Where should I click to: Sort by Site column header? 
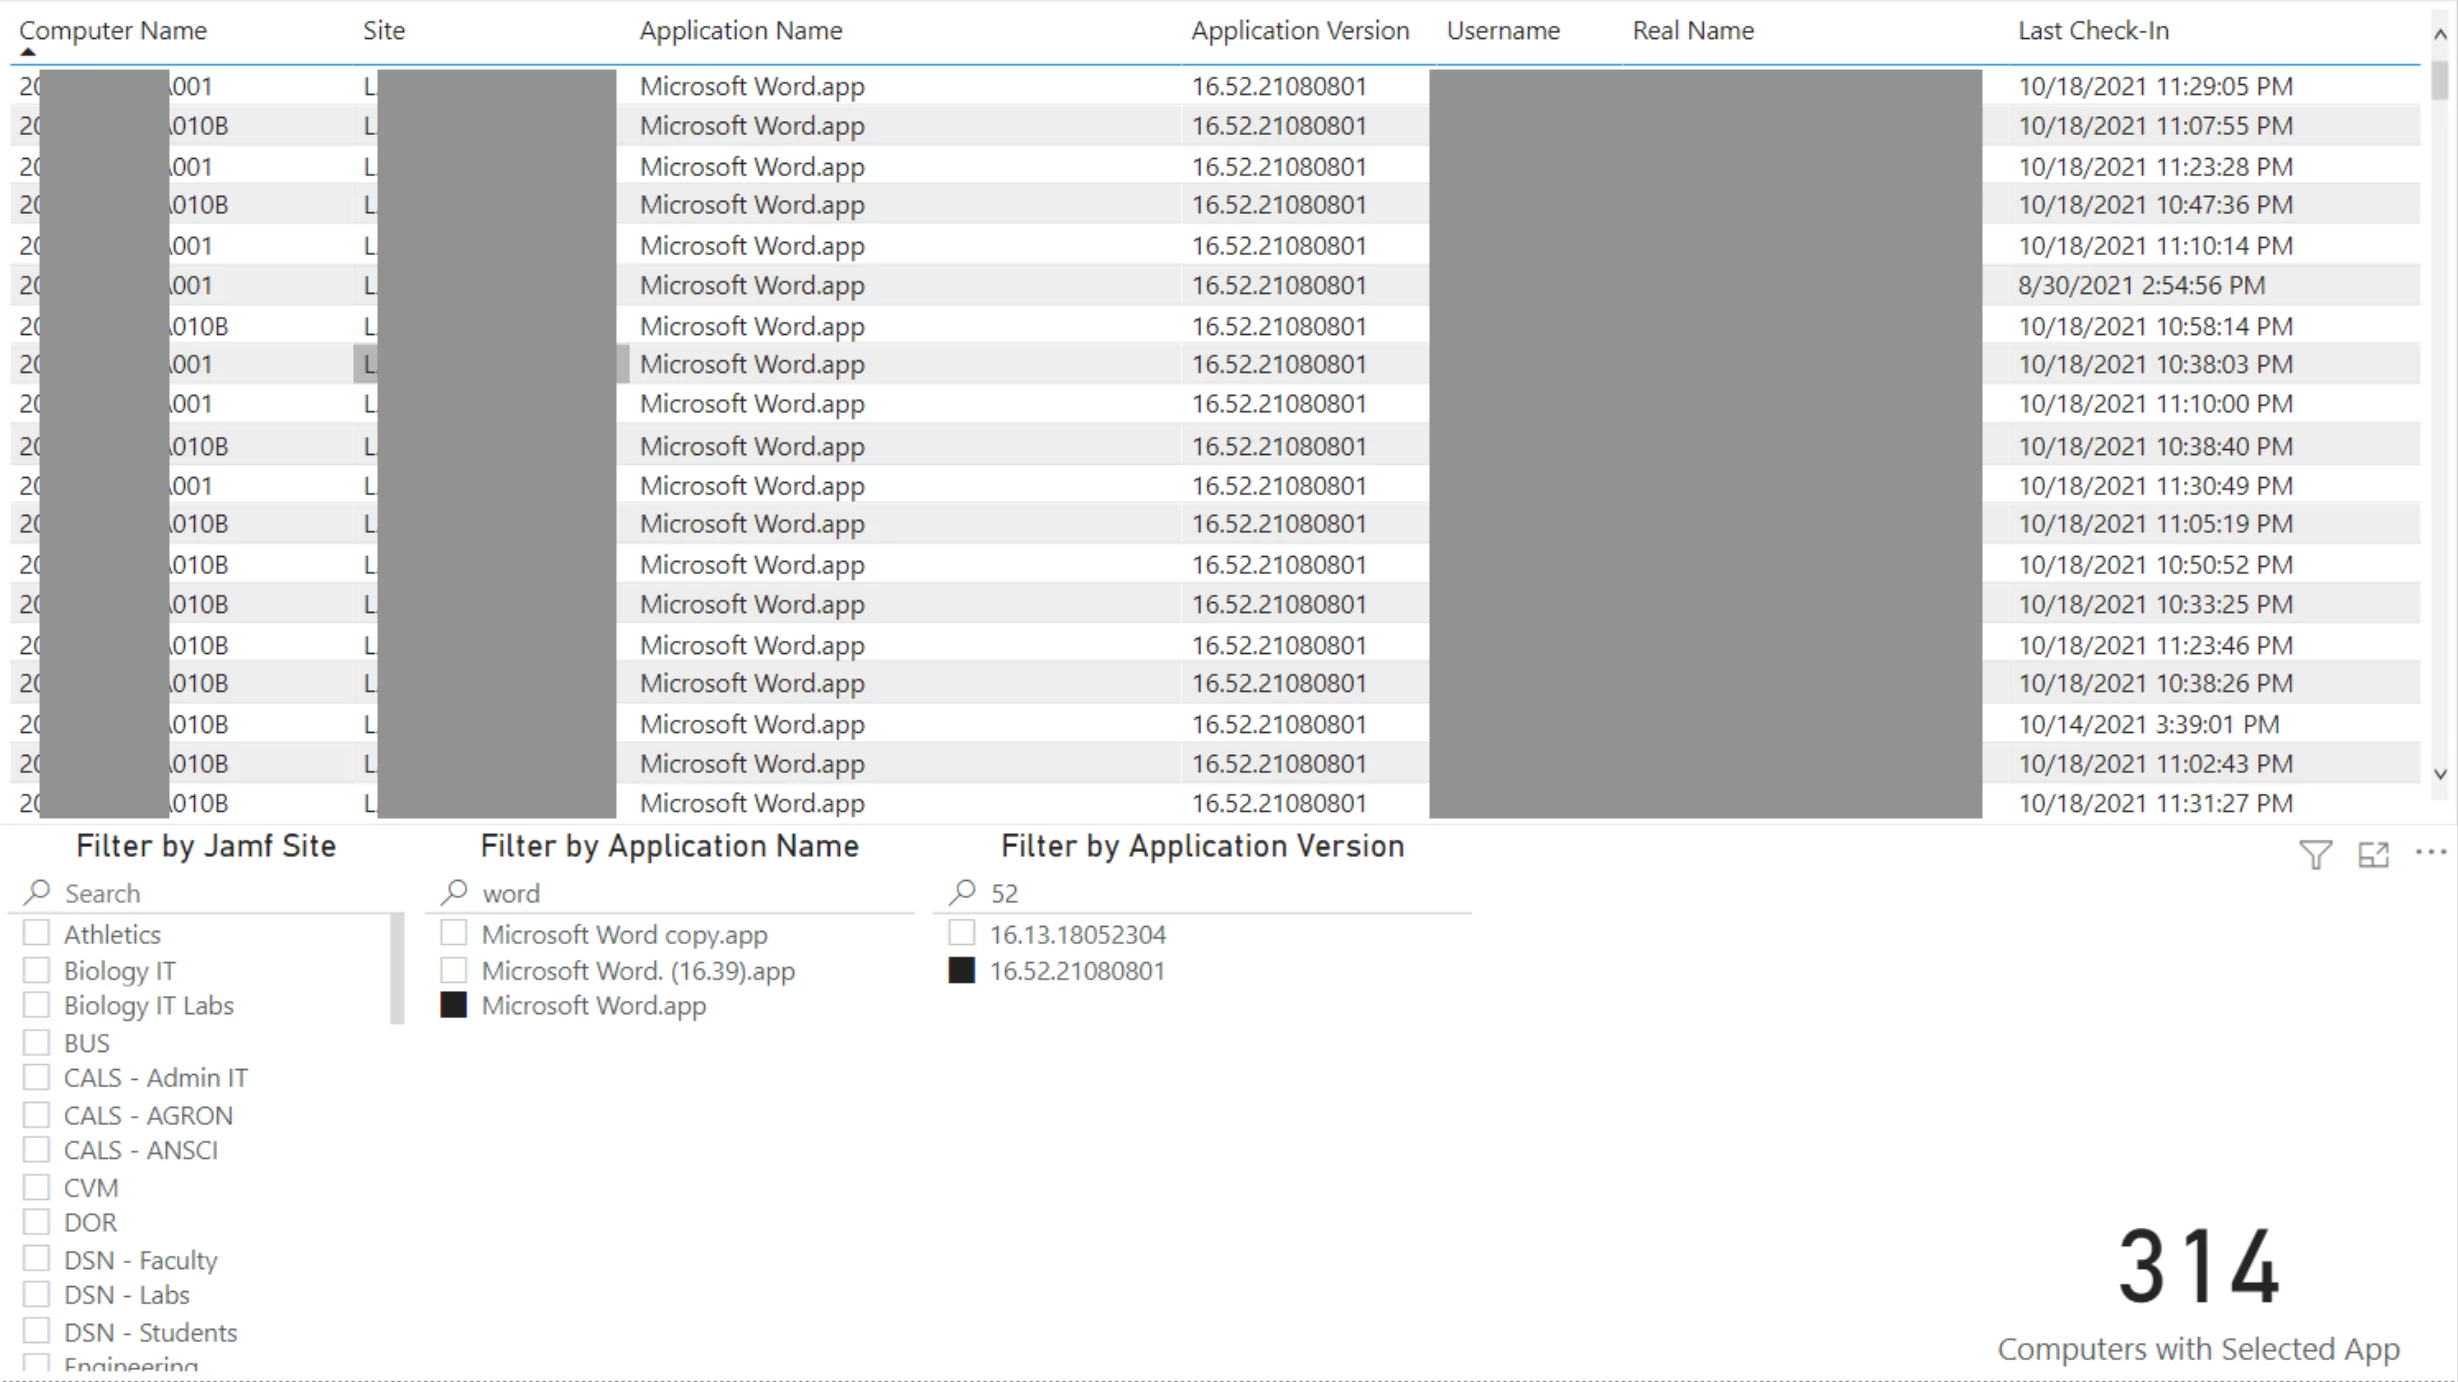[x=384, y=30]
